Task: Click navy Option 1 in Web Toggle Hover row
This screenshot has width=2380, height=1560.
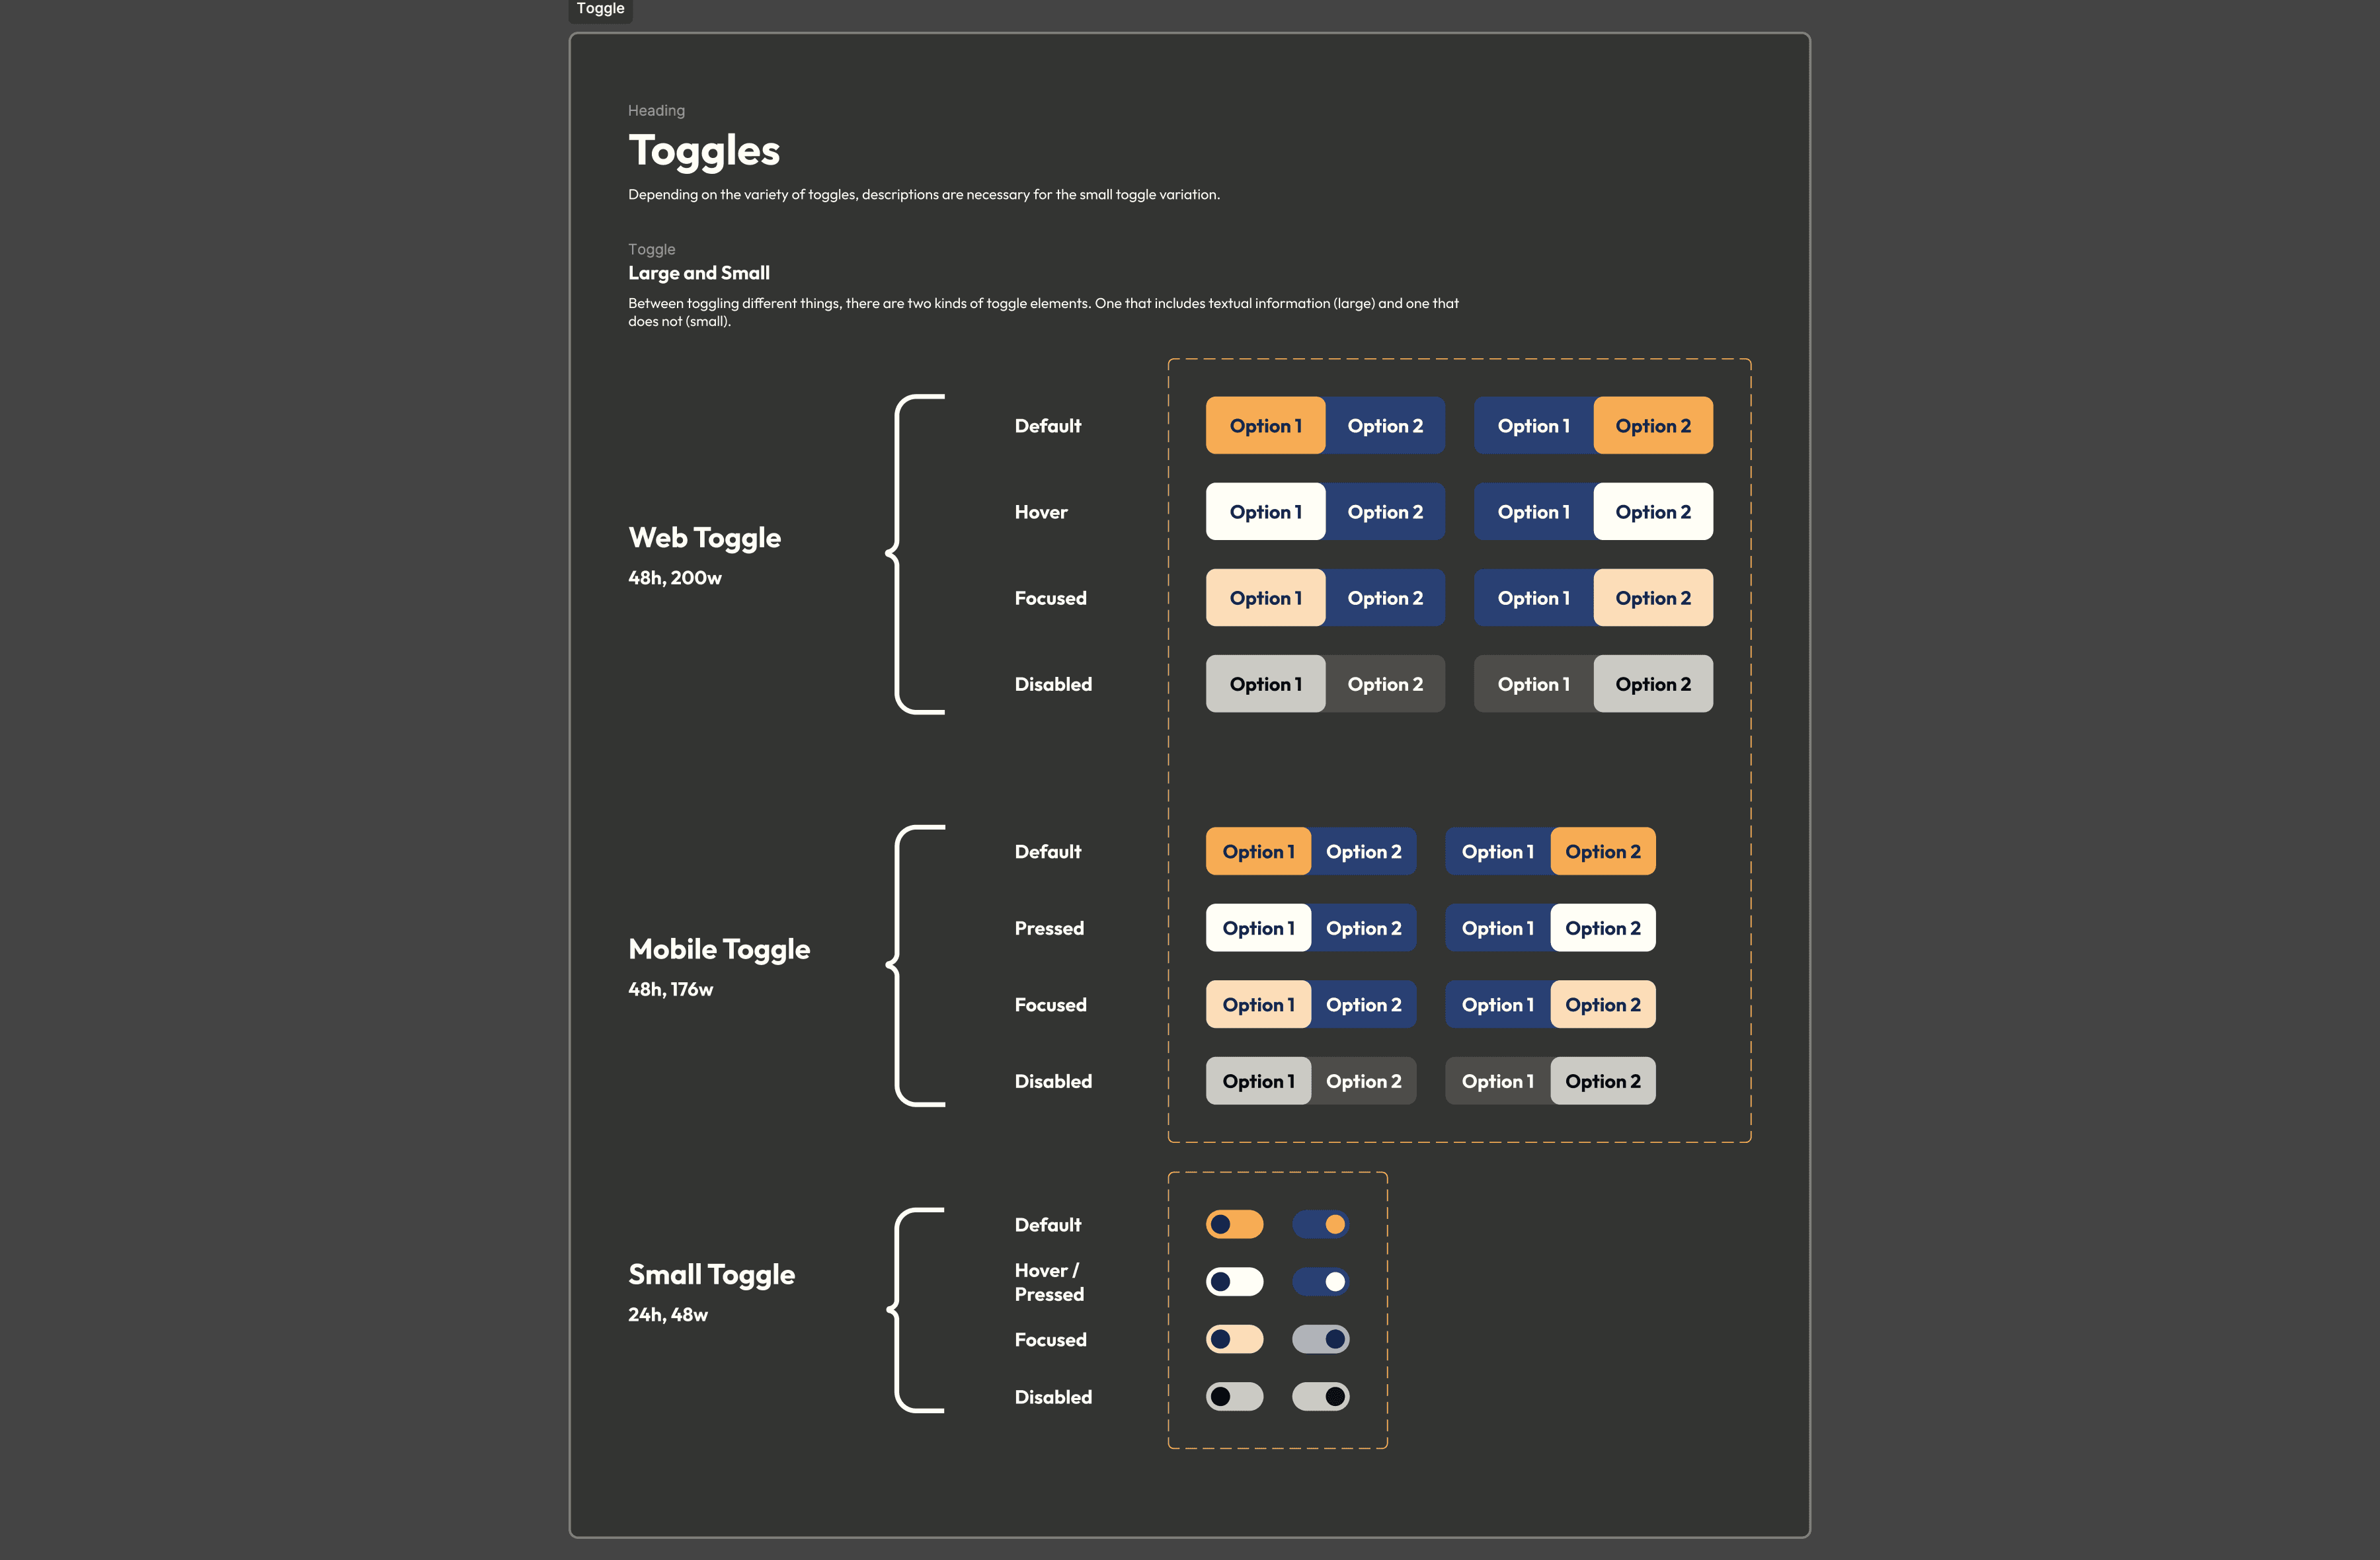Action: pyautogui.click(x=1534, y=512)
